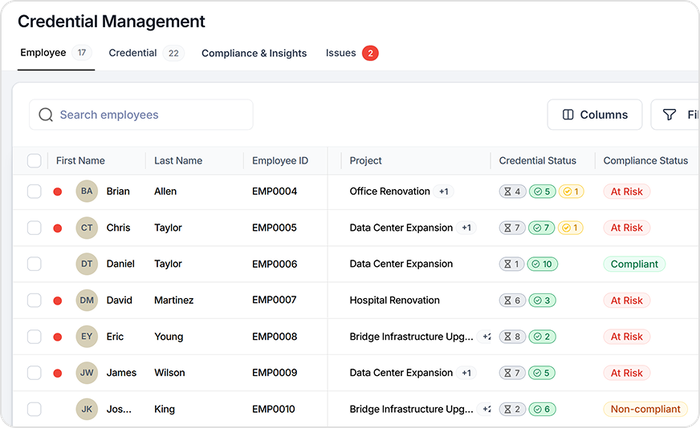Click the JK avatar in King's row
The height and width of the screenshot is (428, 700).
[87, 409]
